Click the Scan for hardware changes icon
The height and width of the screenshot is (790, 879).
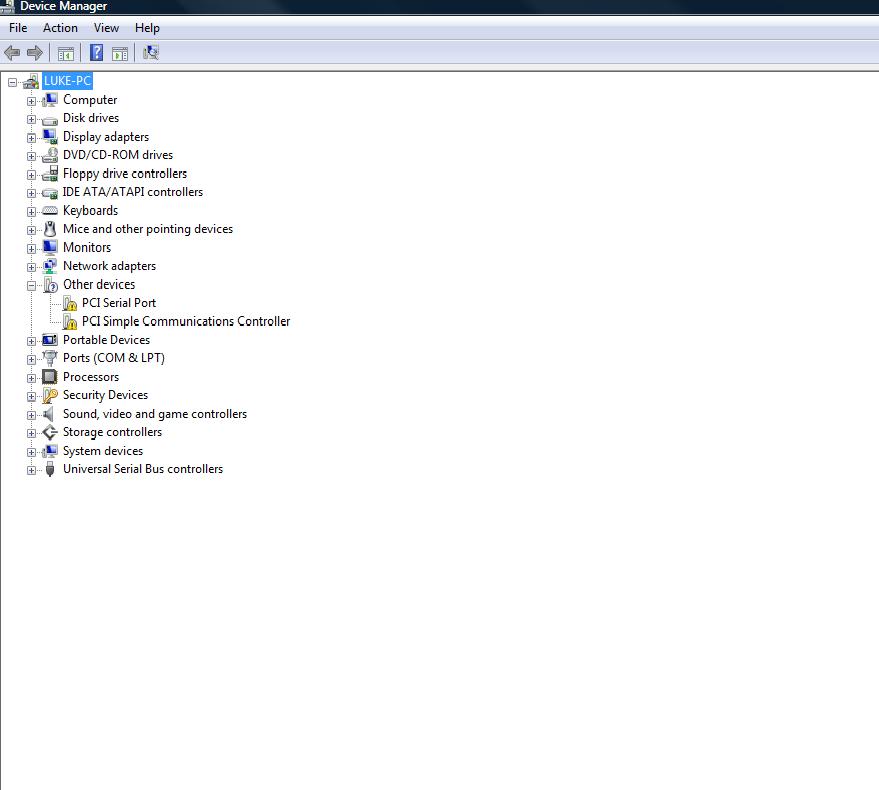tap(150, 52)
